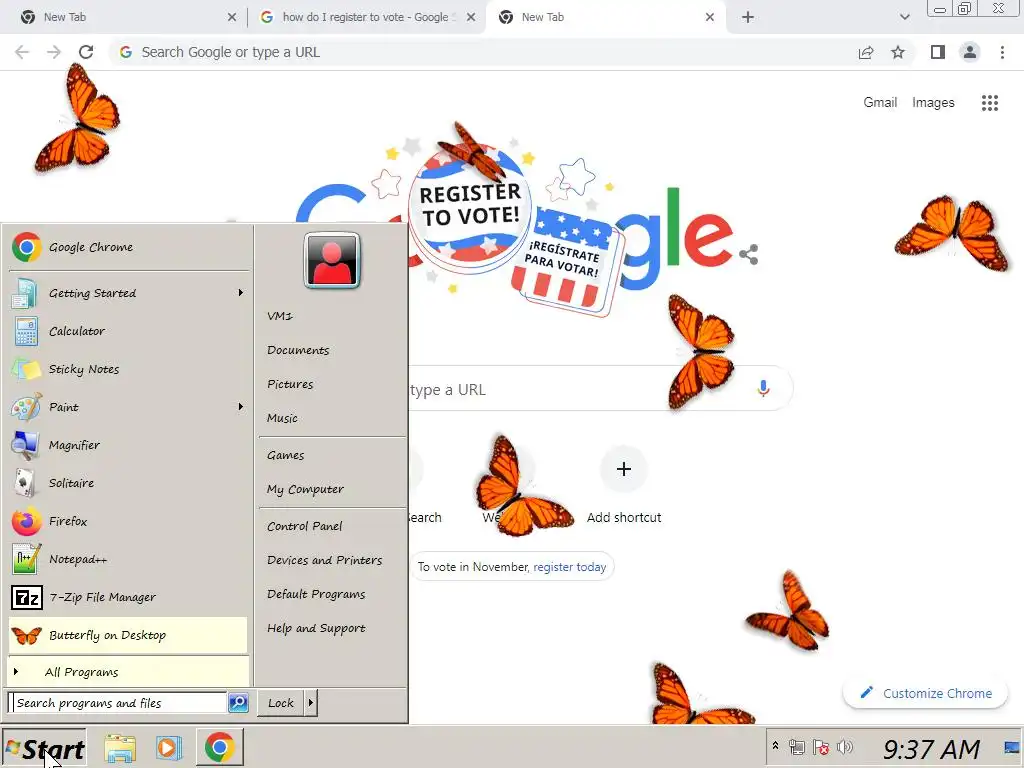The height and width of the screenshot is (768, 1024).
Task: Open a new Chrome tab
Action: tap(748, 17)
